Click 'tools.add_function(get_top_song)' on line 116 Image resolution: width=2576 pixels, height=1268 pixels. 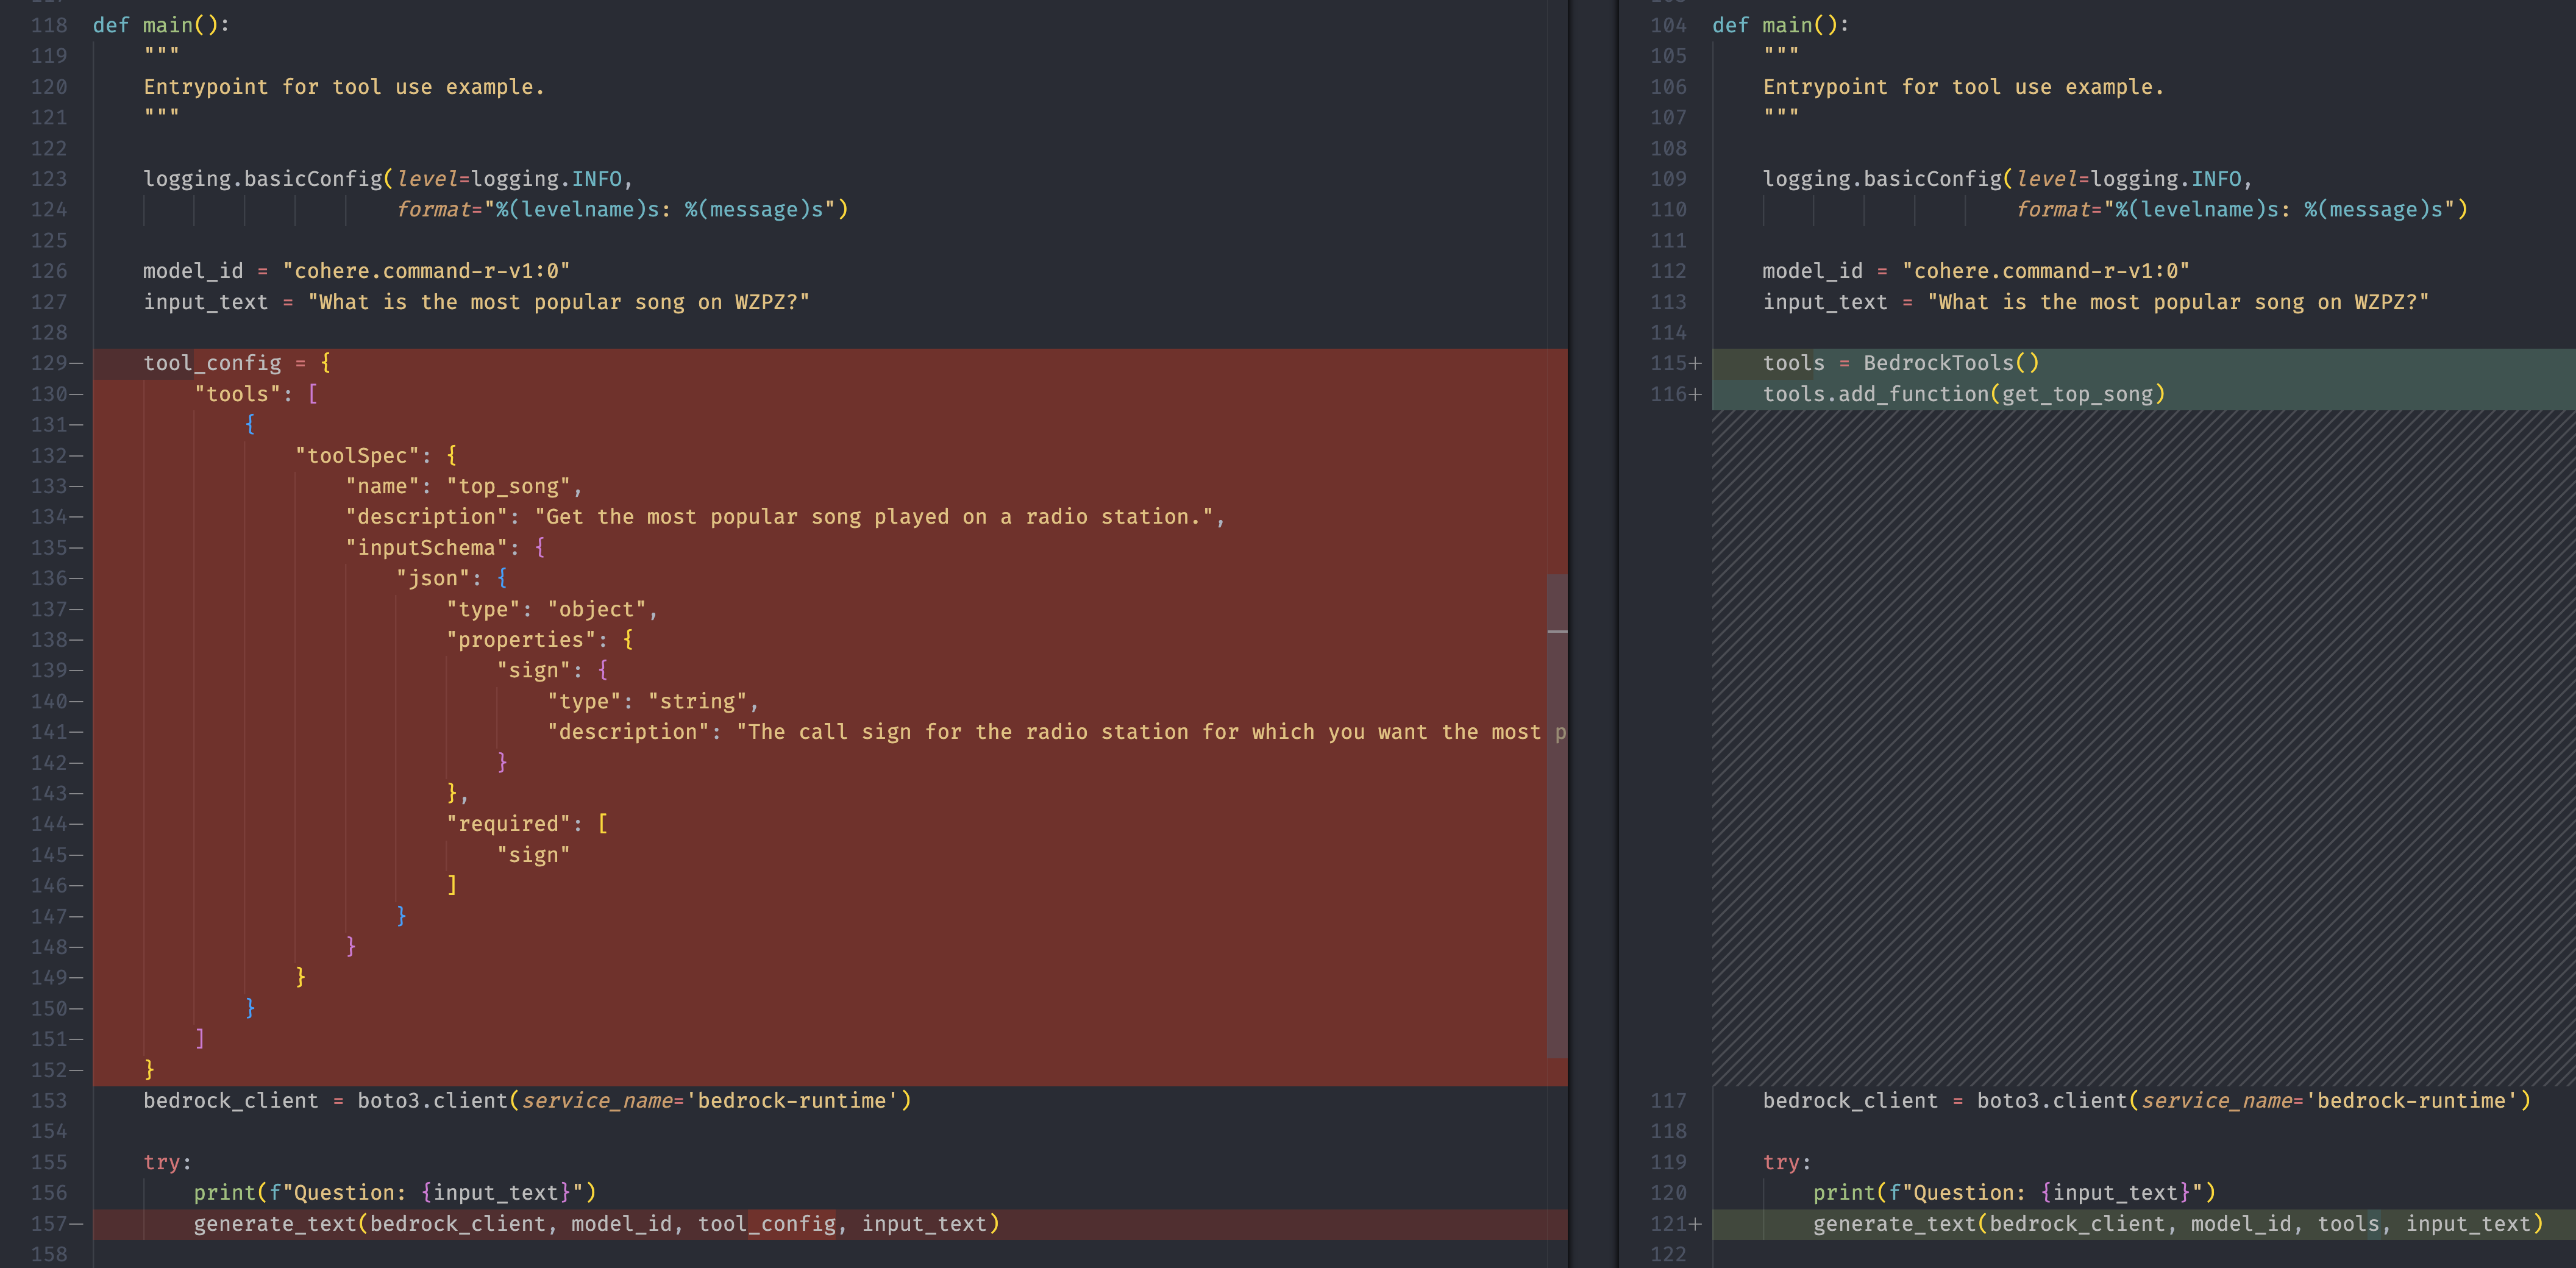tap(1964, 394)
